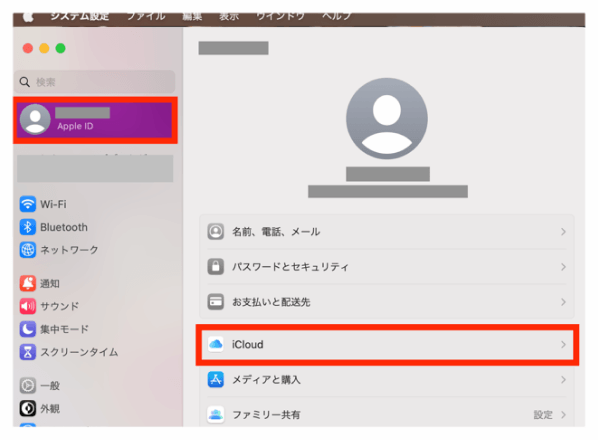This screenshot has height=441, width=600.
Task: Click the 外観 appearance icon
Action: tap(28, 408)
